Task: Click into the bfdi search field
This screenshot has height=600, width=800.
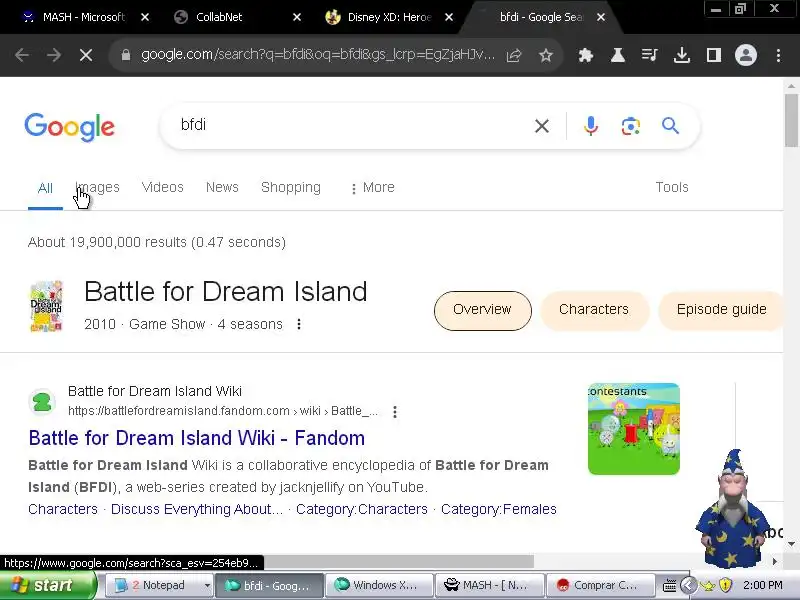Action: [x=347, y=125]
